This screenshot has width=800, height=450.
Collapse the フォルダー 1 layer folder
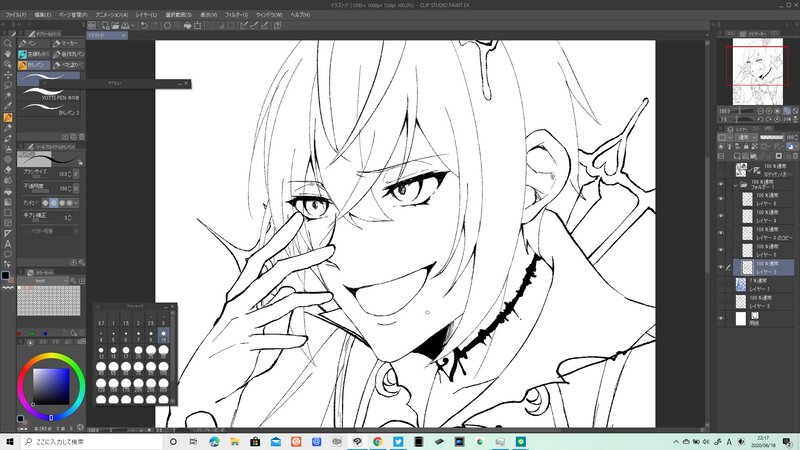point(735,185)
